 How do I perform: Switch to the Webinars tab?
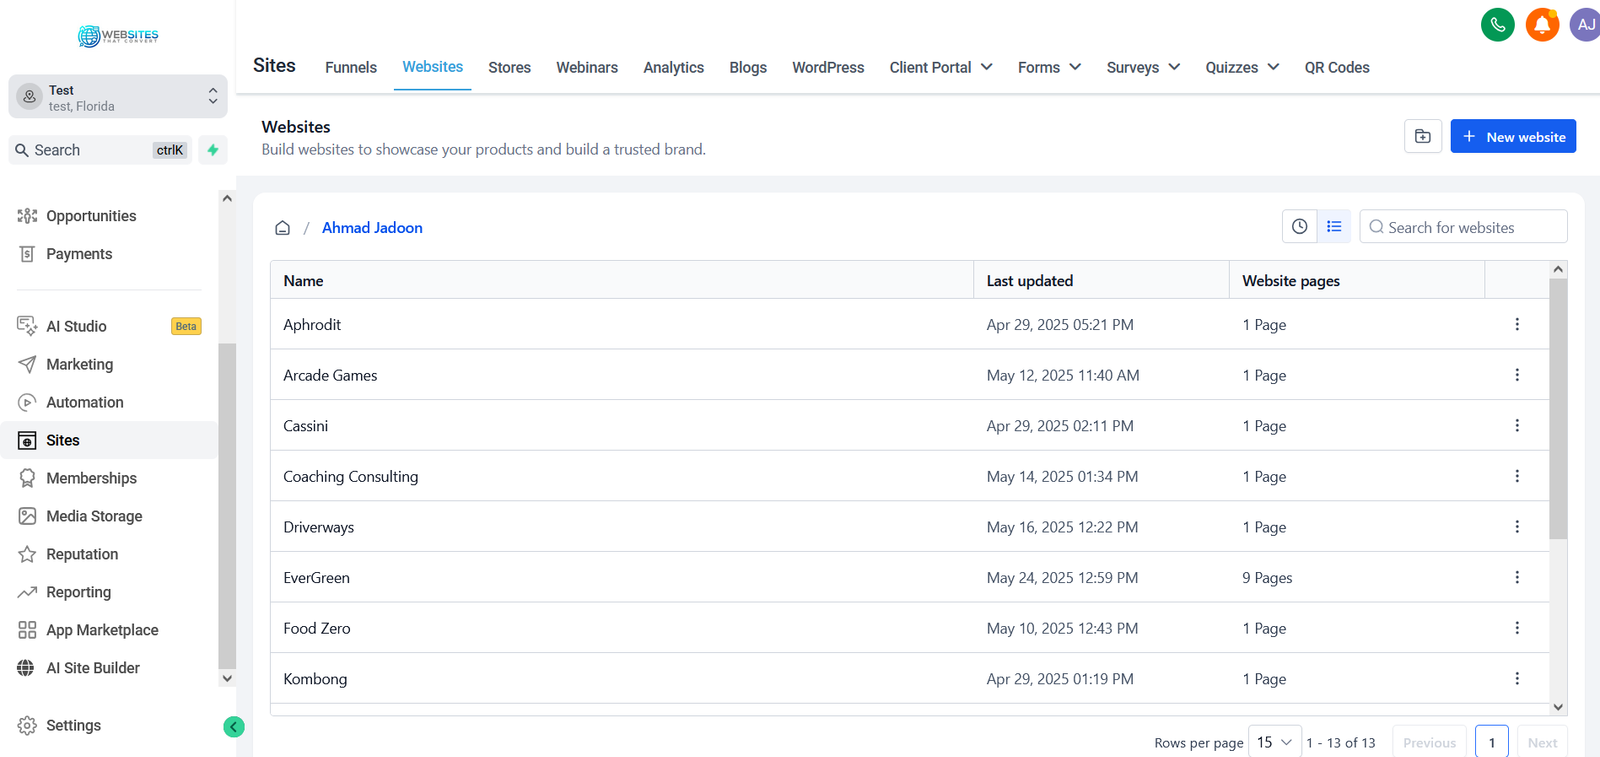587,67
